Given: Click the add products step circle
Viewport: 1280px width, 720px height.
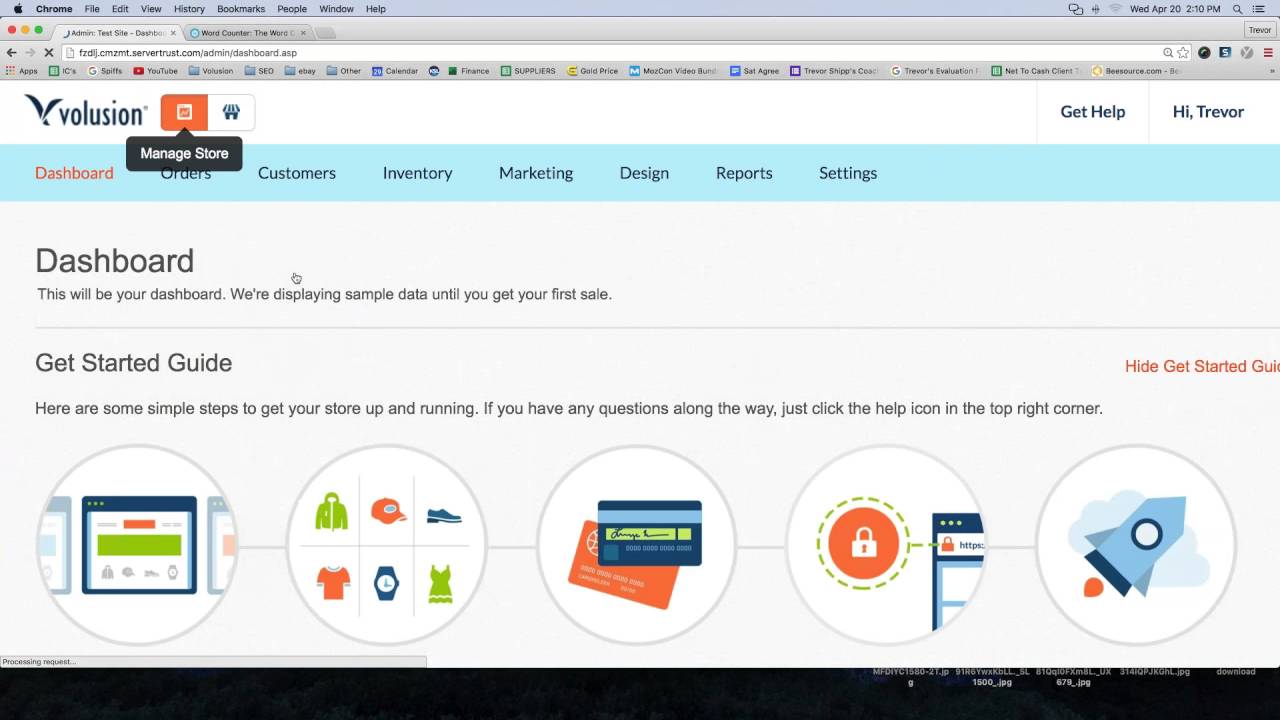Looking at the screenshot, I should pyautogui.click(x=387, y=545).
